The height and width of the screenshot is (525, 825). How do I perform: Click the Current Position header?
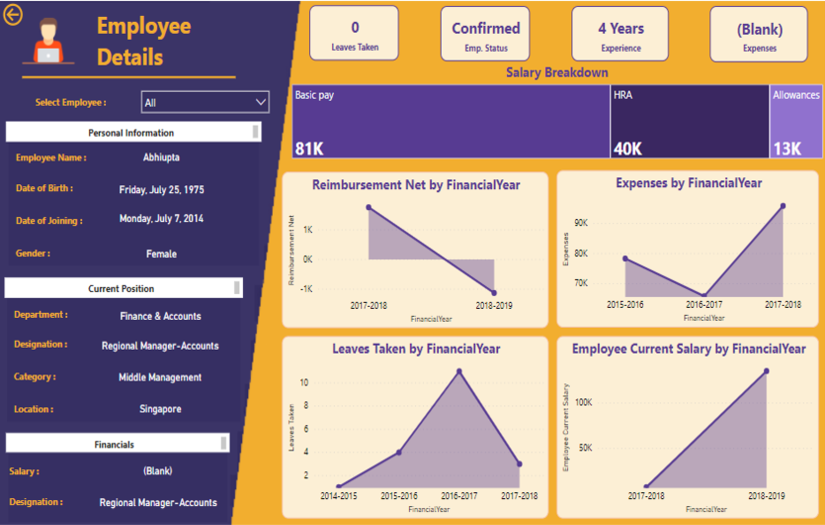click(124, 288)
